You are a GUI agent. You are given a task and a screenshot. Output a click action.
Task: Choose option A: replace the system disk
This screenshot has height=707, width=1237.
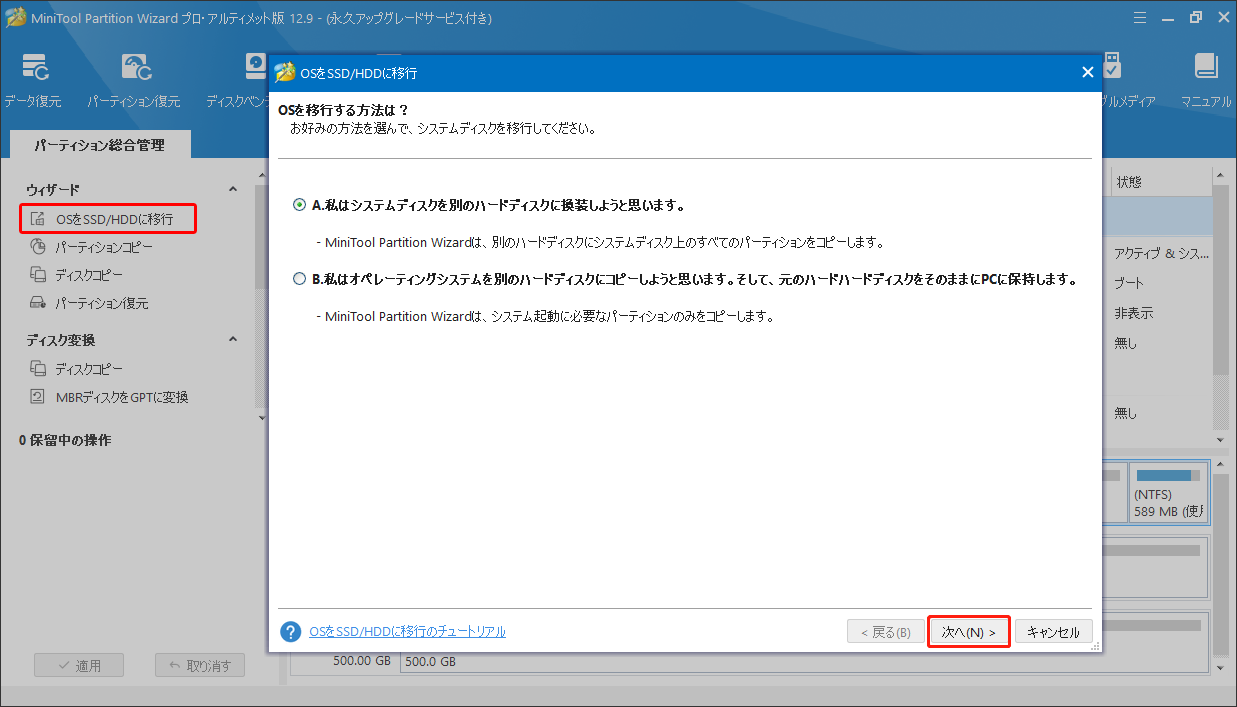pyautogui.click(x=300, y=205)
